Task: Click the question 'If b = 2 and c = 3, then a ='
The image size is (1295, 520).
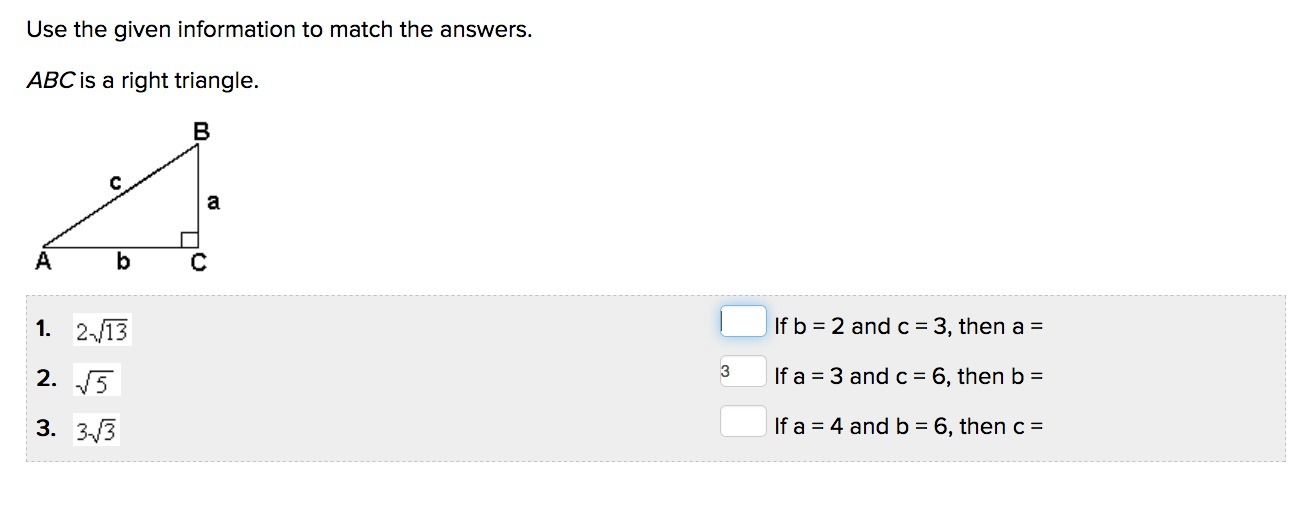Action: [x=909, y=326]
